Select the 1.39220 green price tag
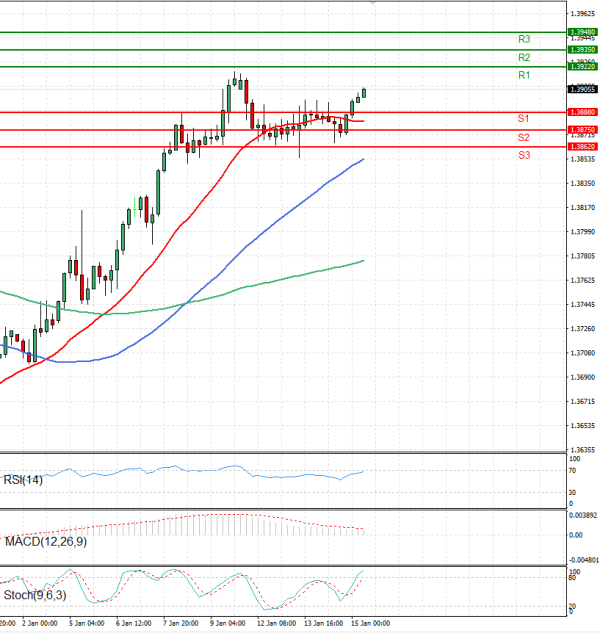 [x=582, y=66]
